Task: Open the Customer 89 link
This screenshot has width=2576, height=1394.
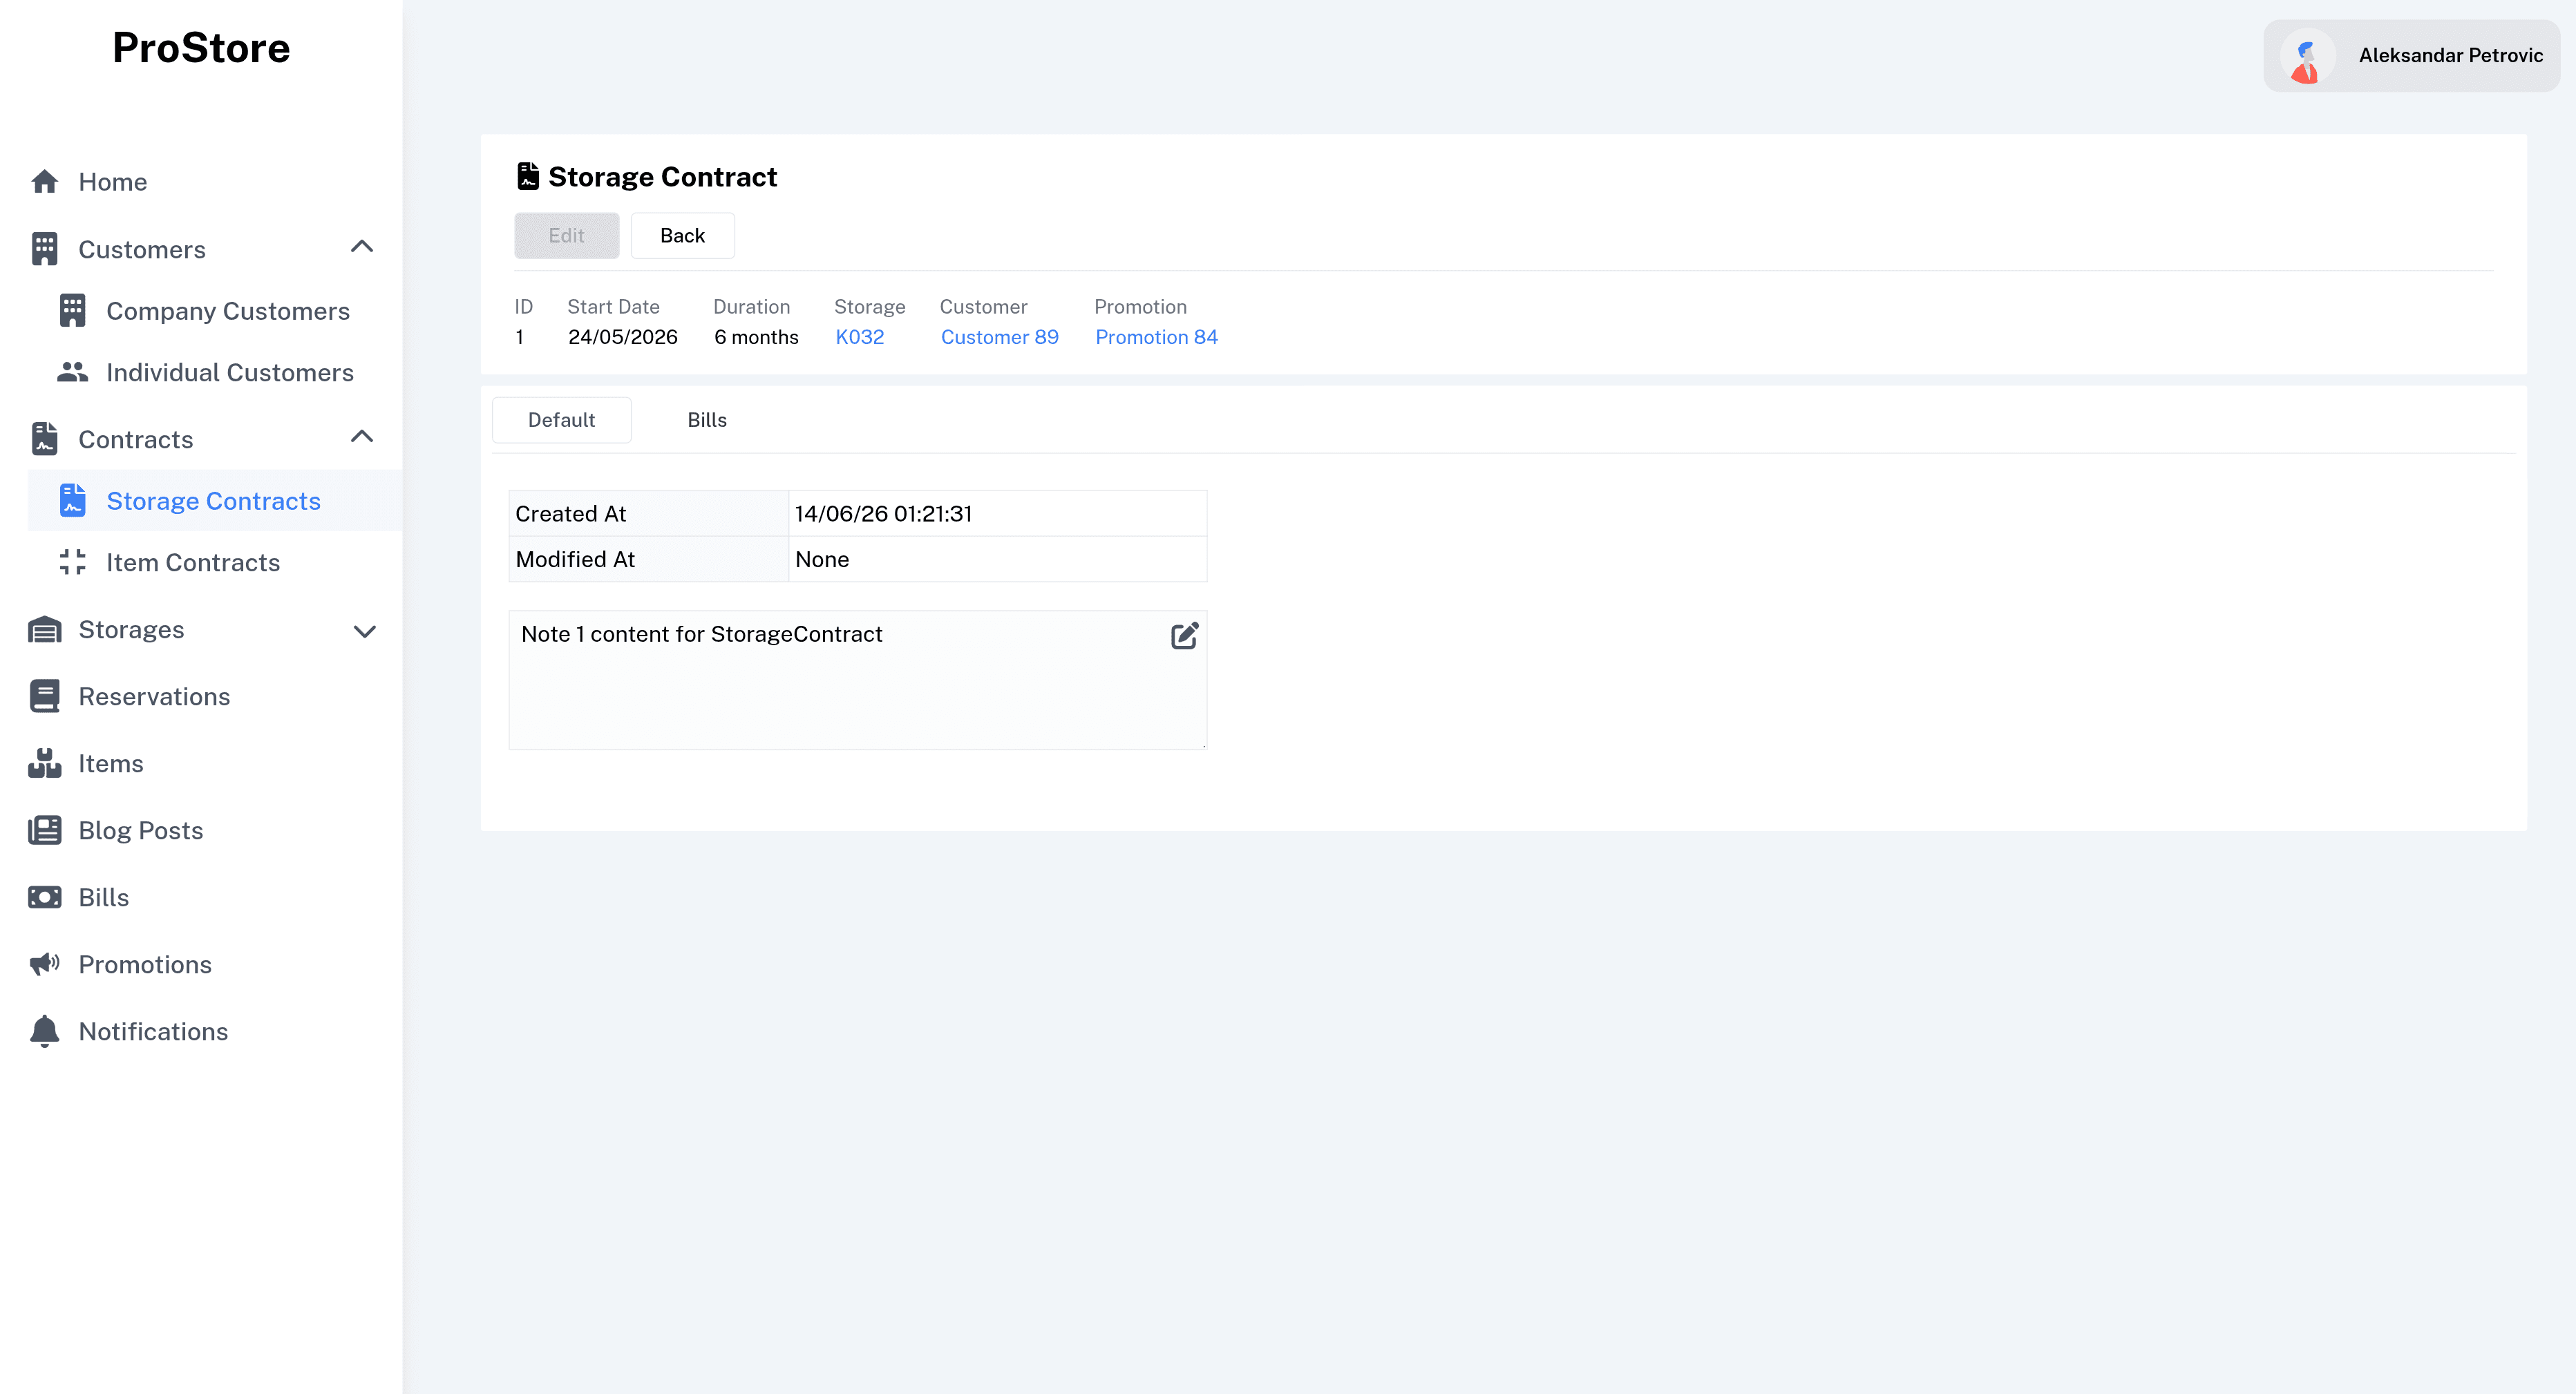Action: [999, 337]
